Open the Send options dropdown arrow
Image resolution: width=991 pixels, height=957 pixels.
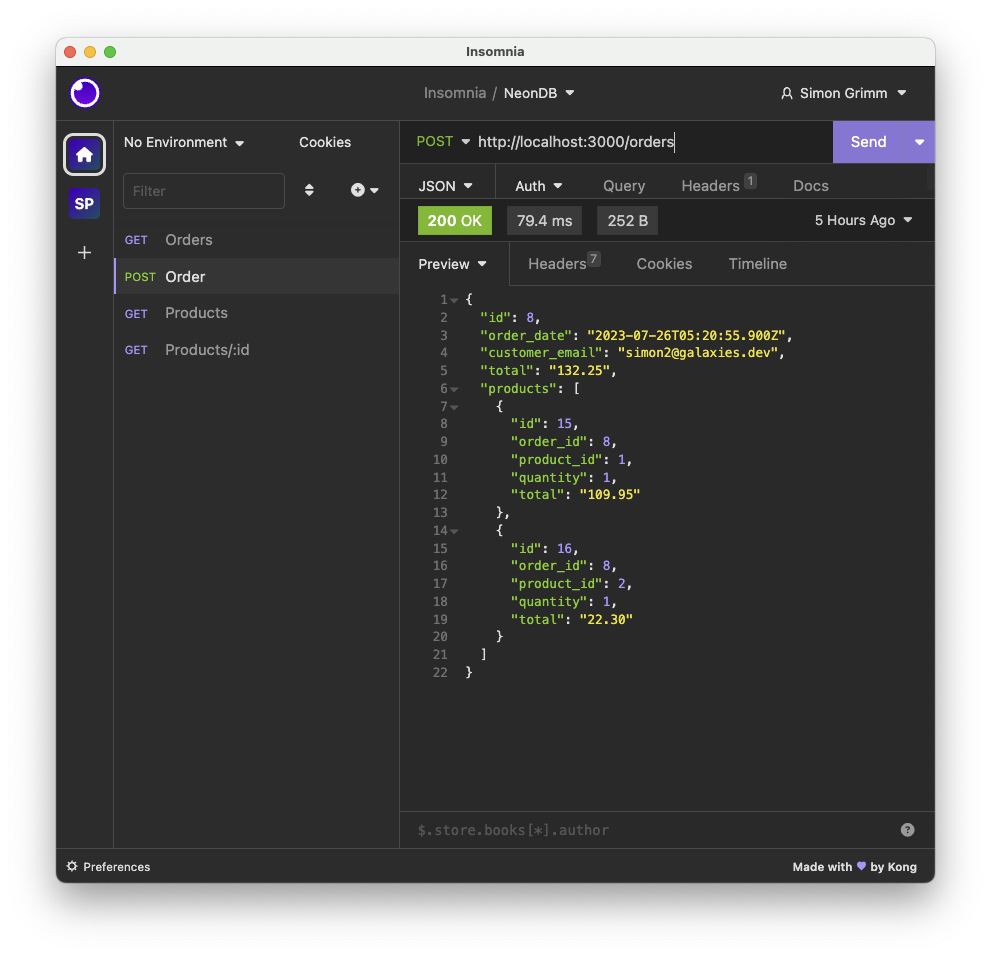(x=920, y=142)
